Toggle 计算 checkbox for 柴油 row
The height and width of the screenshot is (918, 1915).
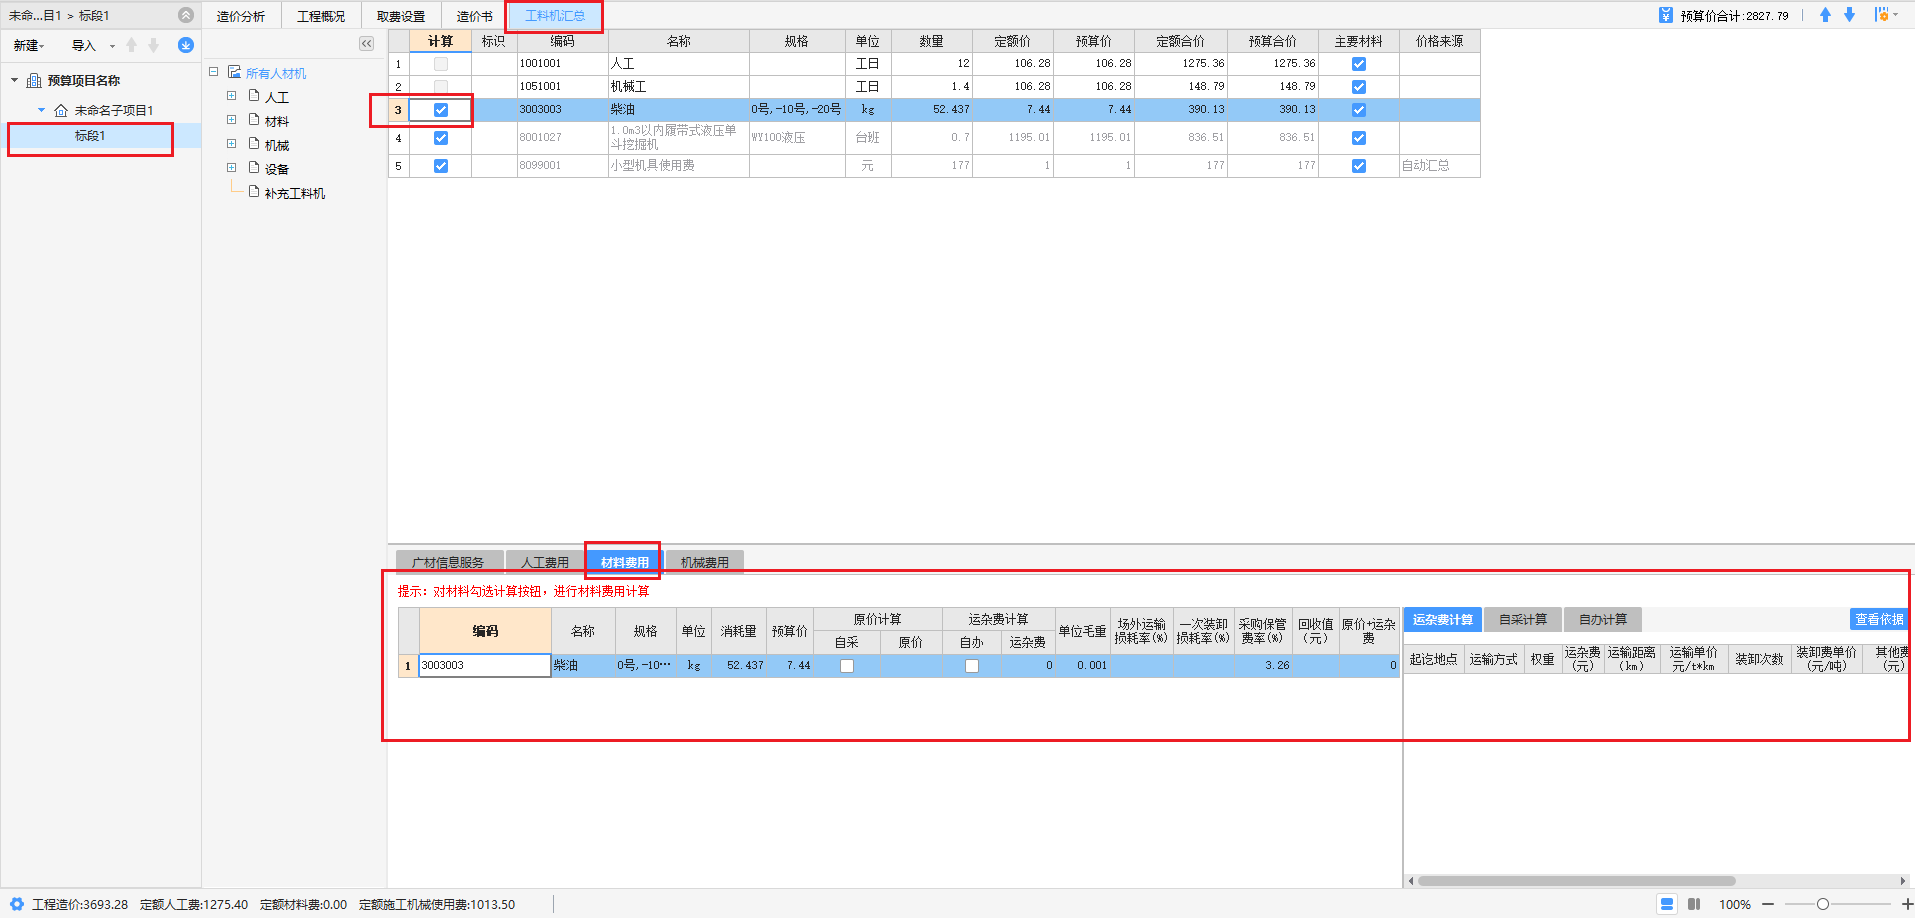point(441,110)
